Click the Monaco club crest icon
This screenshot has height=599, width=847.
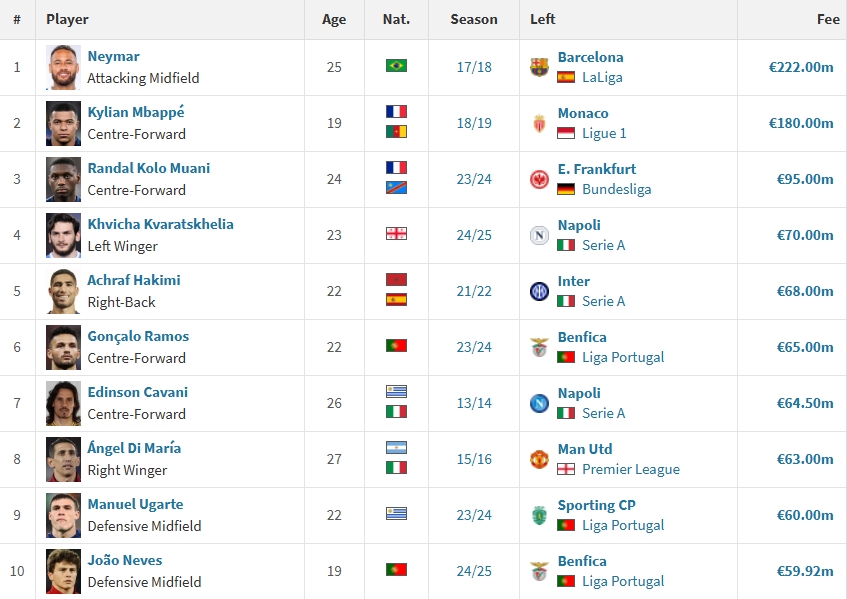540,123
